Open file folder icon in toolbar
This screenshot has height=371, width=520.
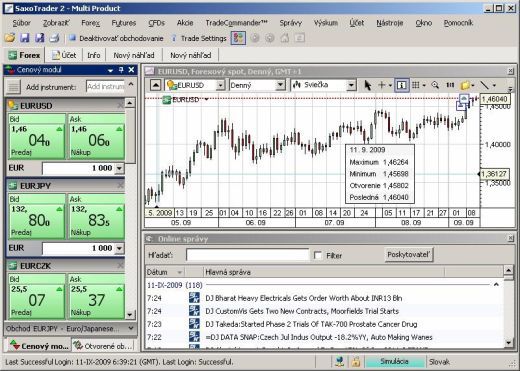pos(10,38)
